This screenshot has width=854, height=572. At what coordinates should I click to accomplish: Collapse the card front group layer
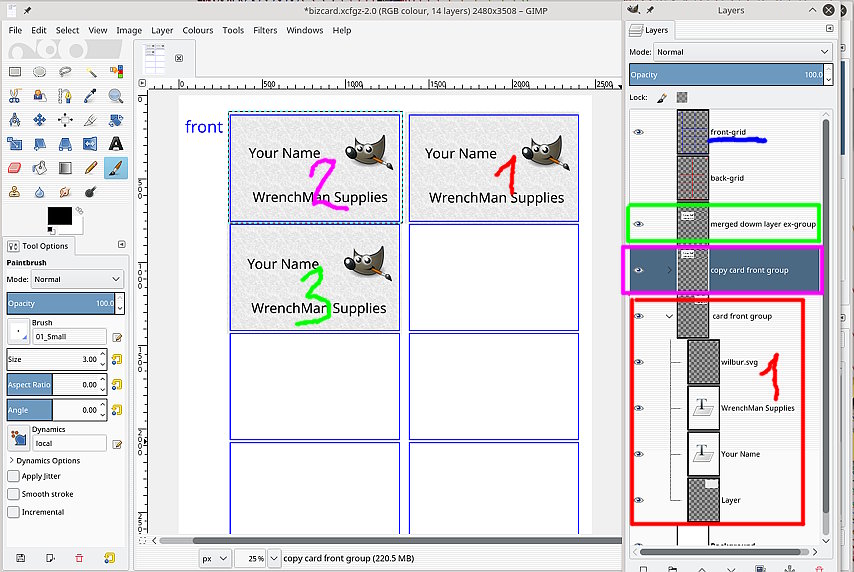click(668, 316)
